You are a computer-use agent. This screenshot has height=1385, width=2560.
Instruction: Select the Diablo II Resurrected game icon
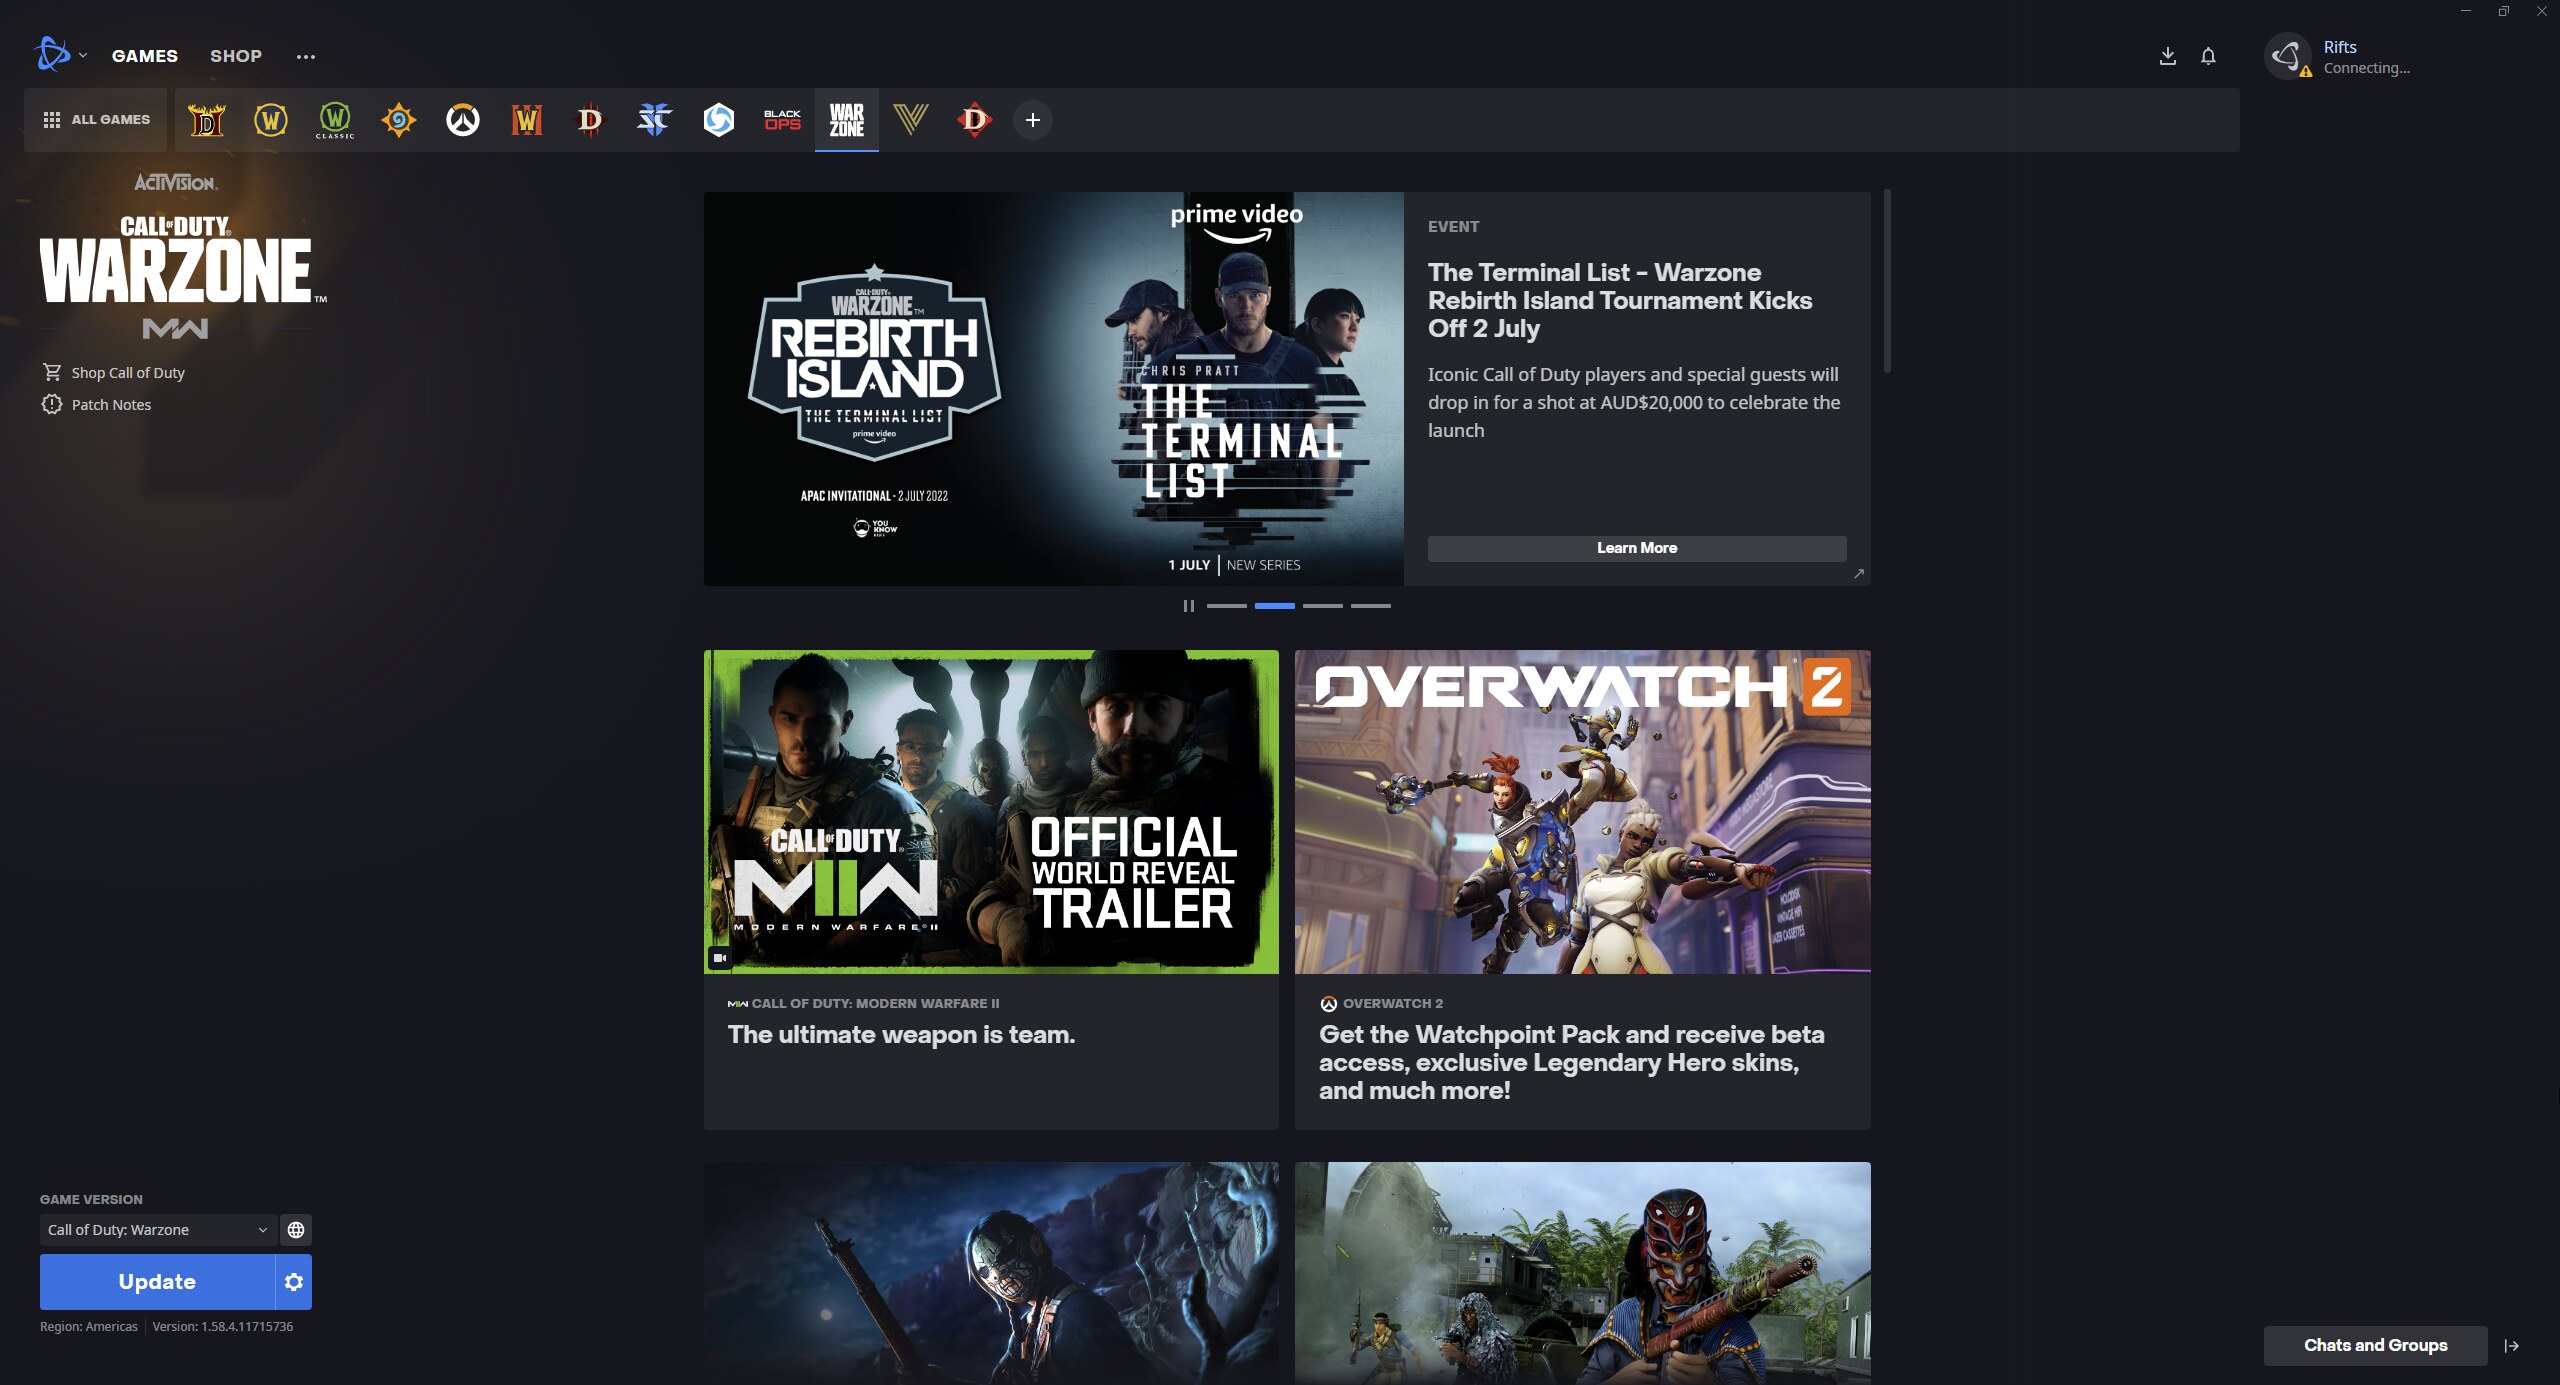[x=207, y=120]
